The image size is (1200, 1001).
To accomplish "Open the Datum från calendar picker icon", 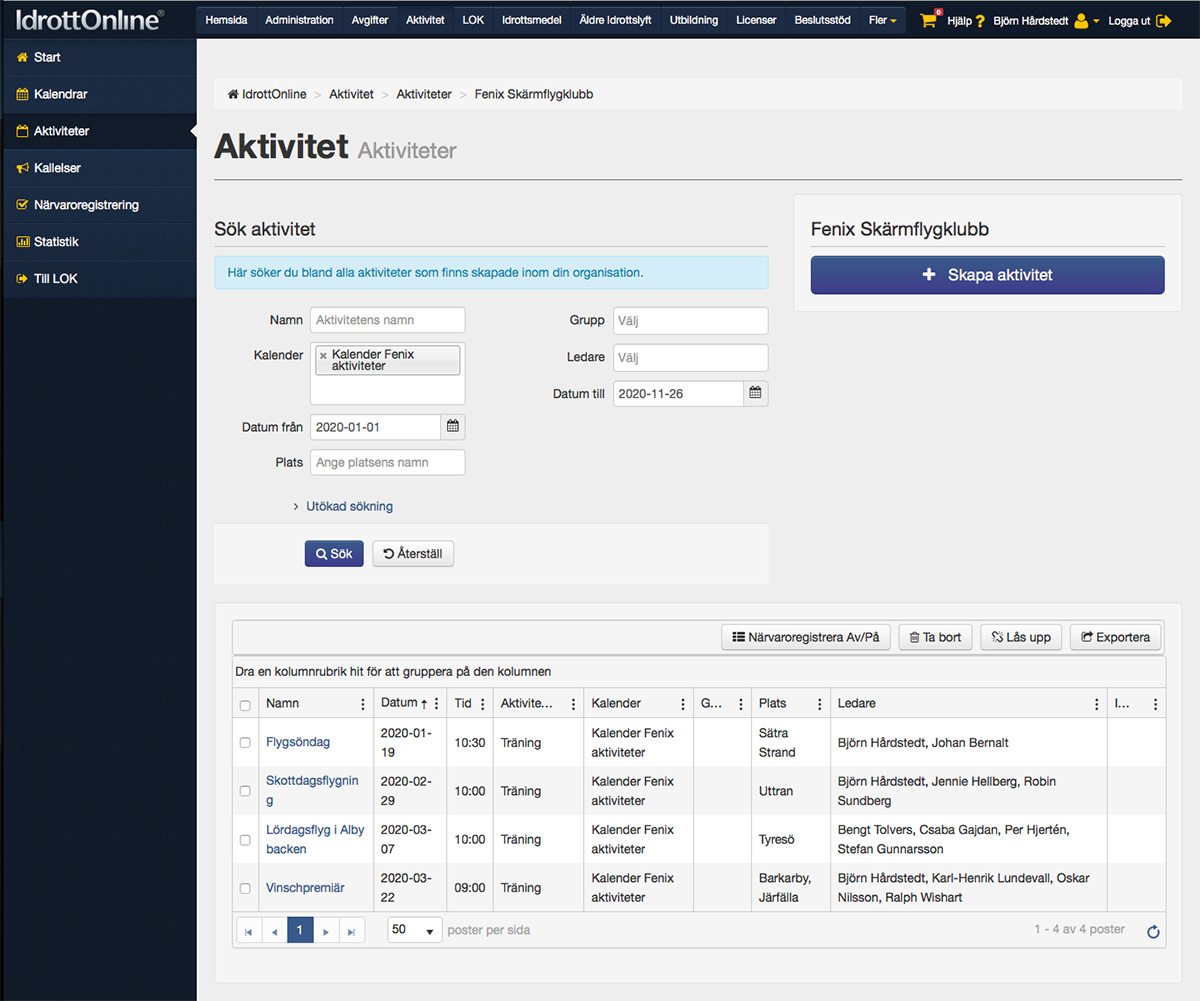I will coord(453,427).
